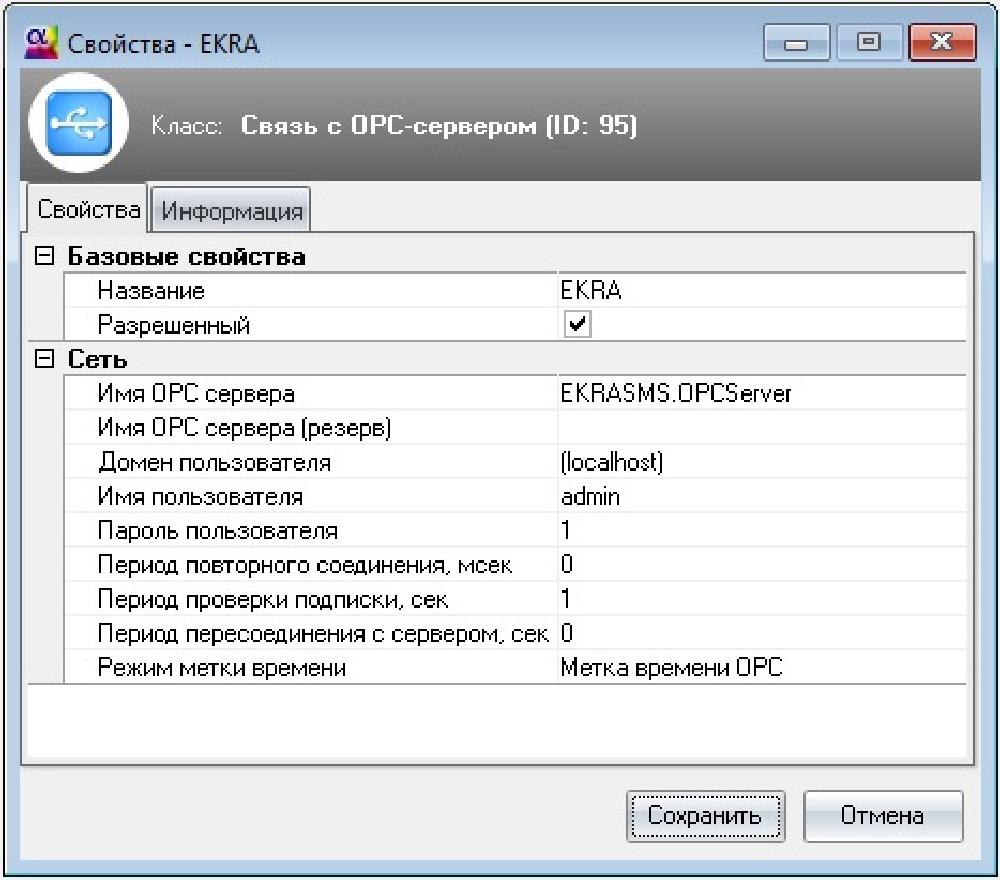This screenshot has width=1000, height=880.
Task: Select the Разрешенный property label
Action: (173, 325)
